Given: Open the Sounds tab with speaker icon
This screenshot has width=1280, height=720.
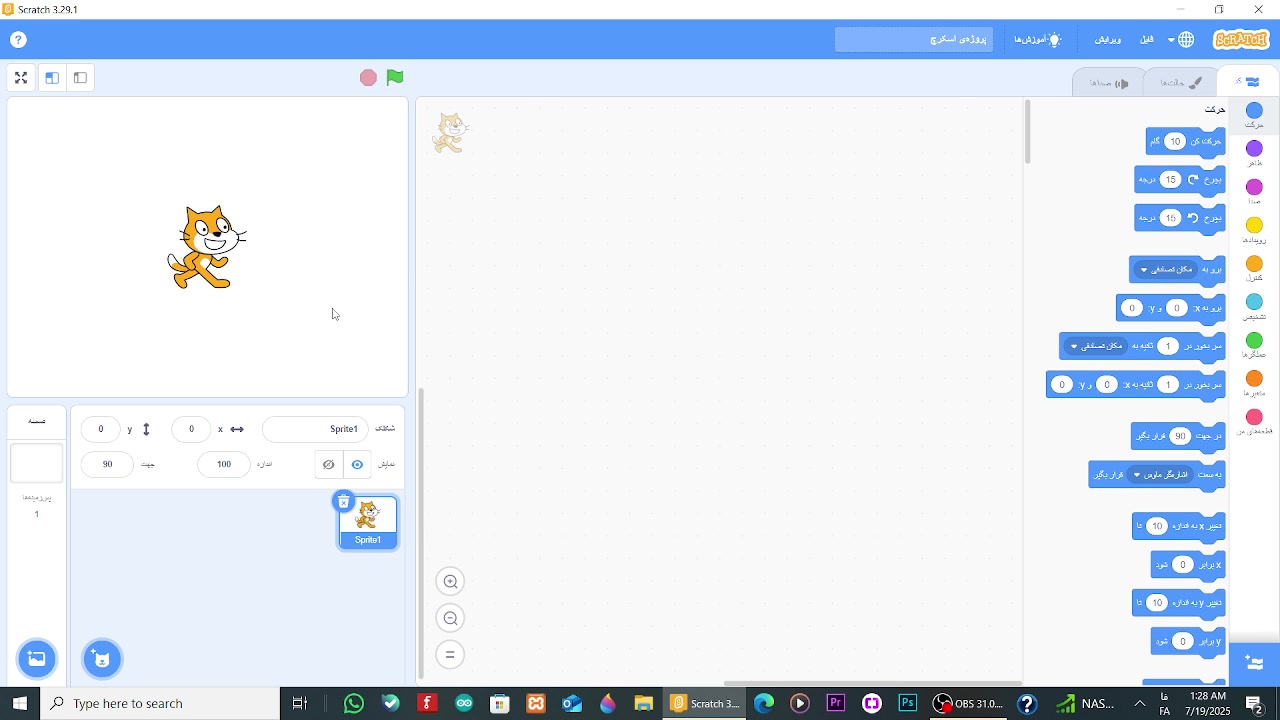Looking at the screenshot, I should (1109, 83).
